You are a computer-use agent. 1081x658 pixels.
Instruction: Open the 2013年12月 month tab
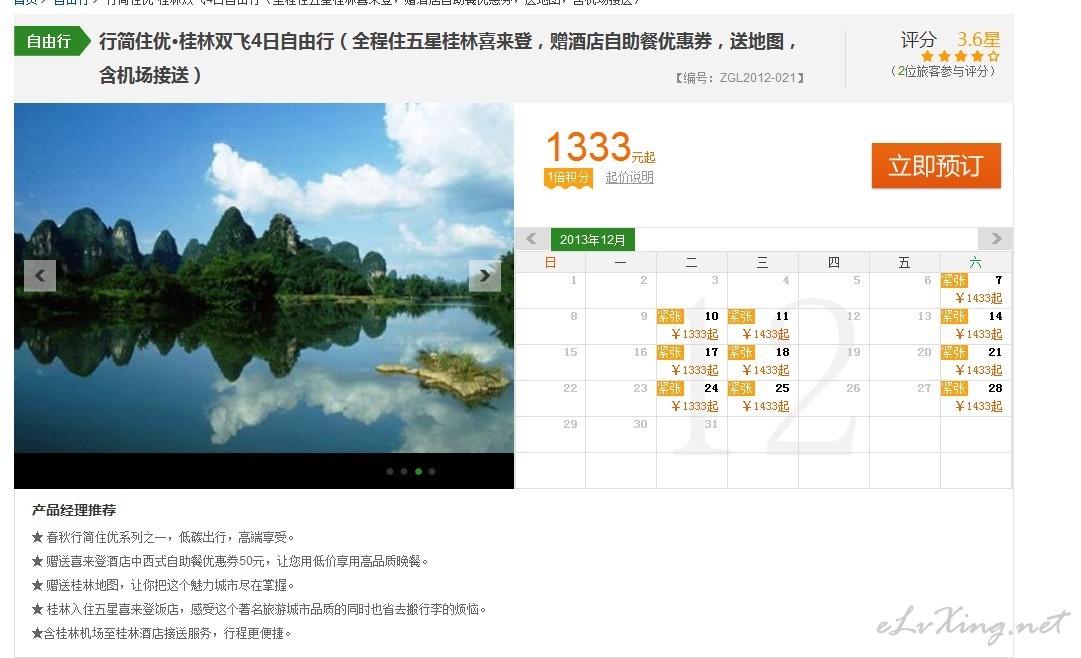tap(593, 239)
